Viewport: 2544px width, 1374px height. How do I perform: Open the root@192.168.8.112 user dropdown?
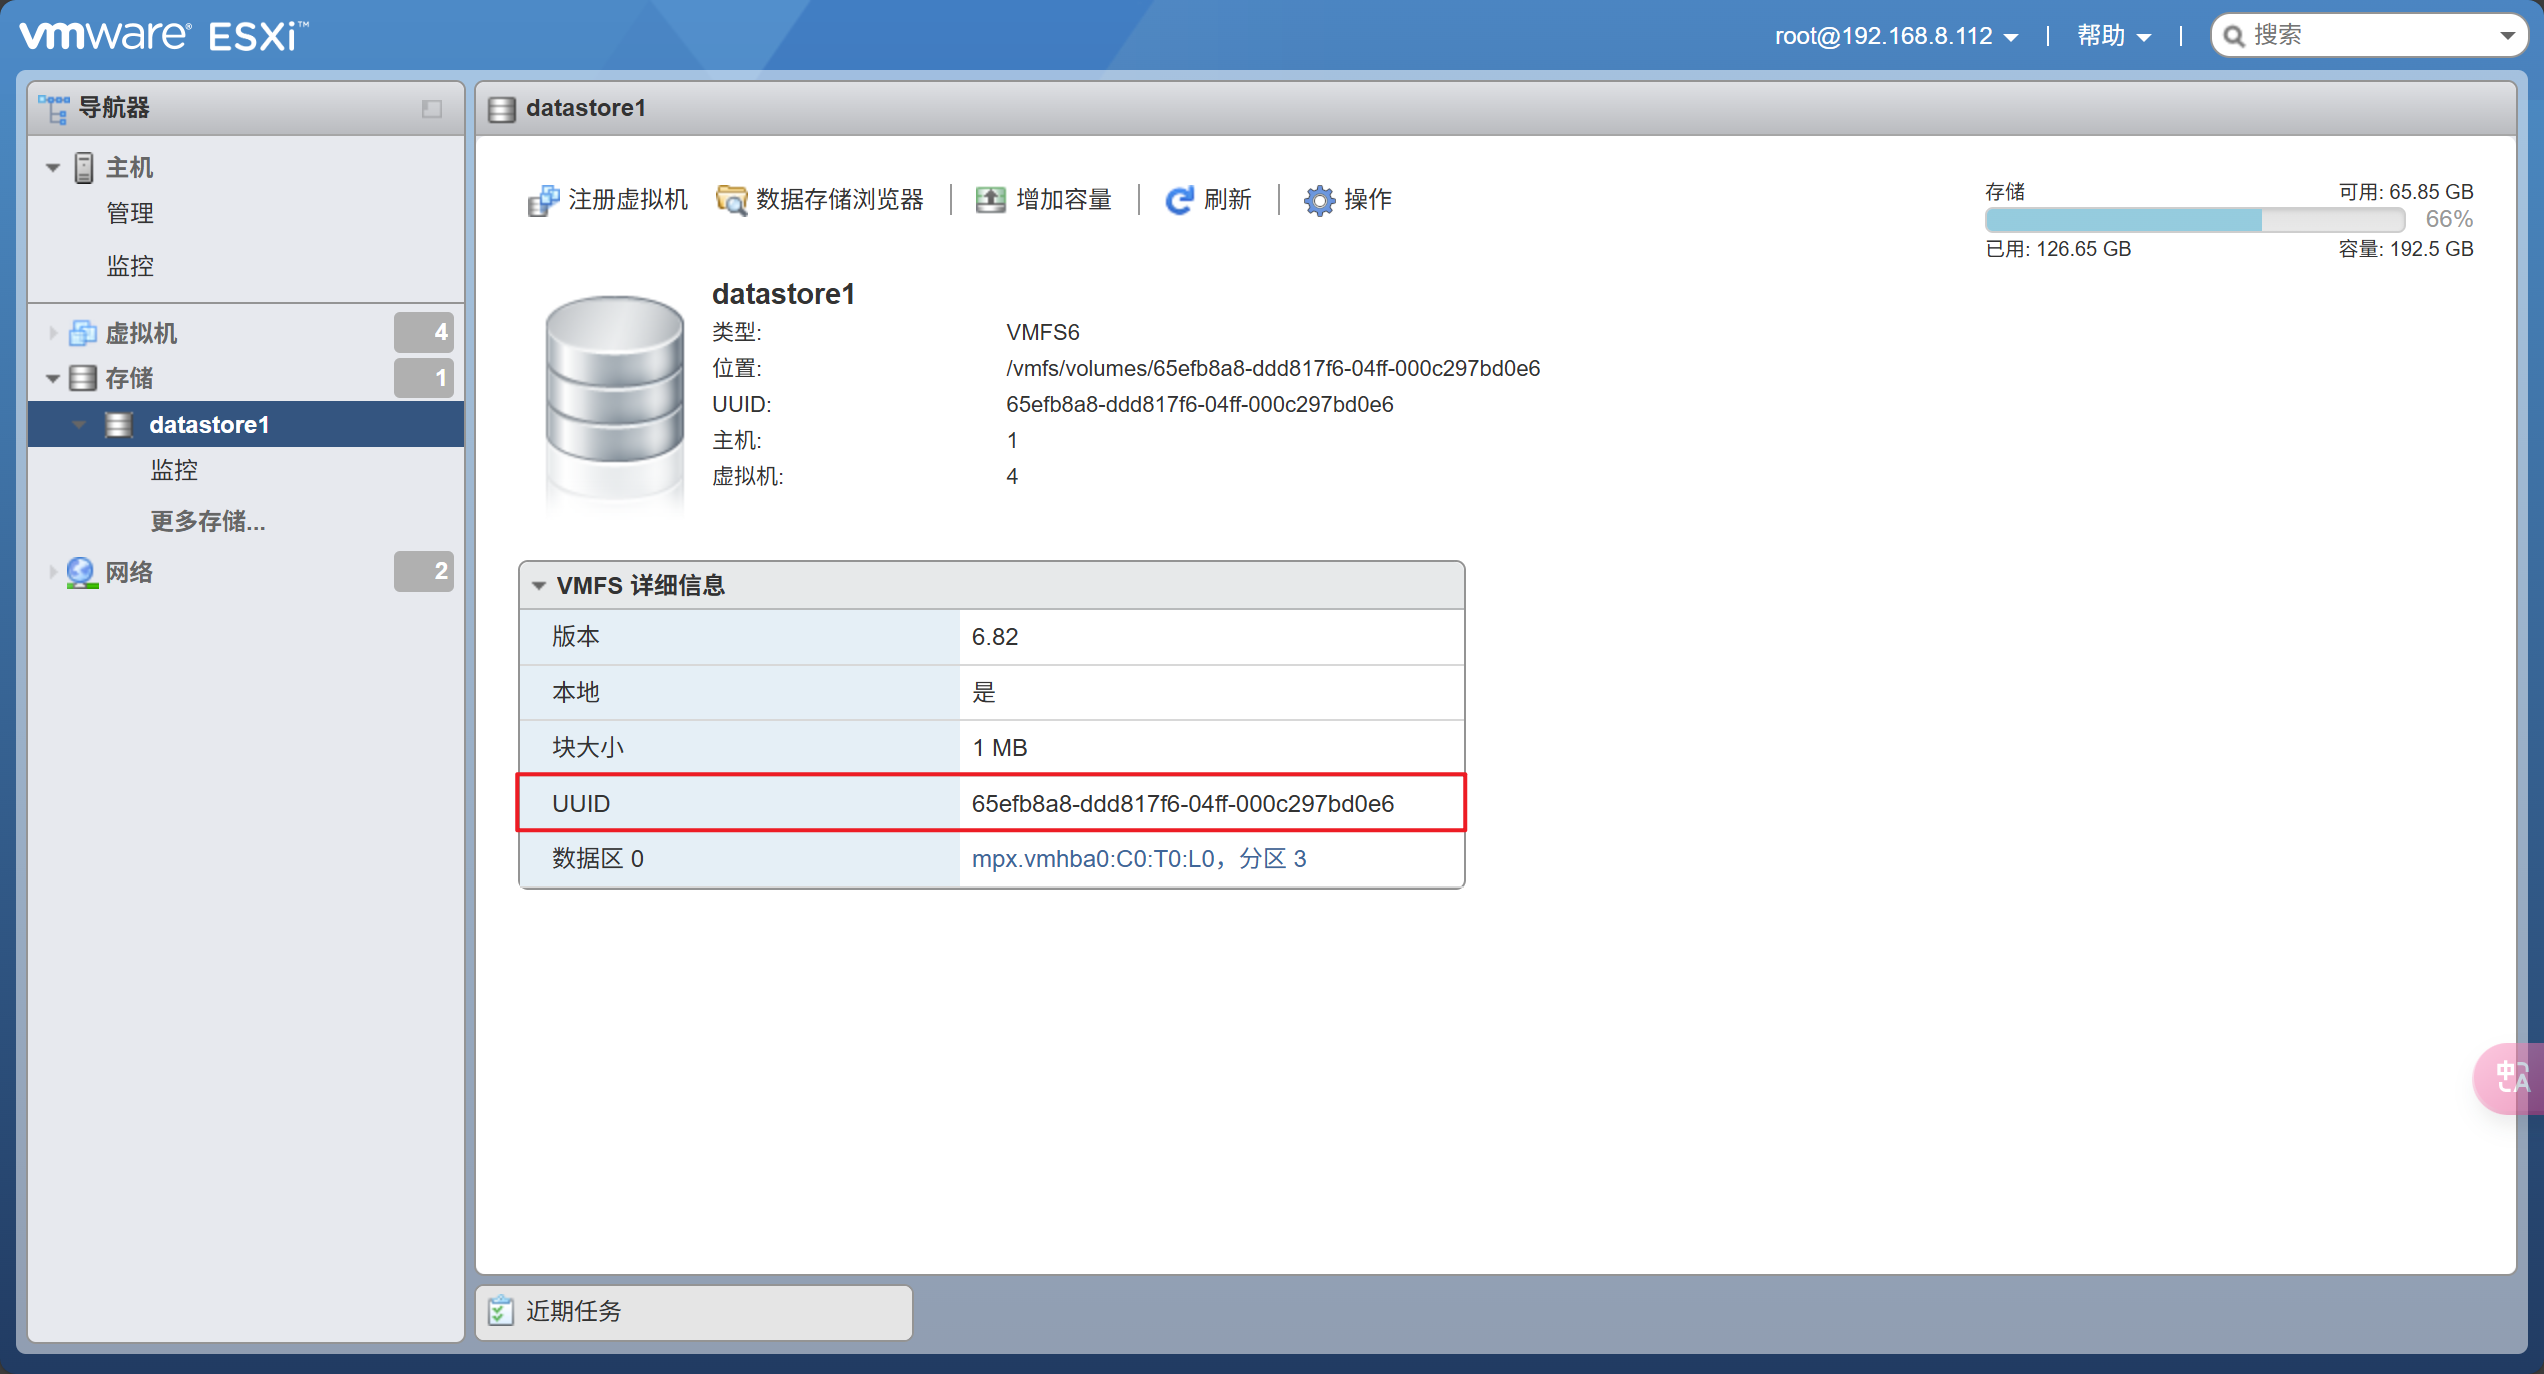coord(1895,36)
